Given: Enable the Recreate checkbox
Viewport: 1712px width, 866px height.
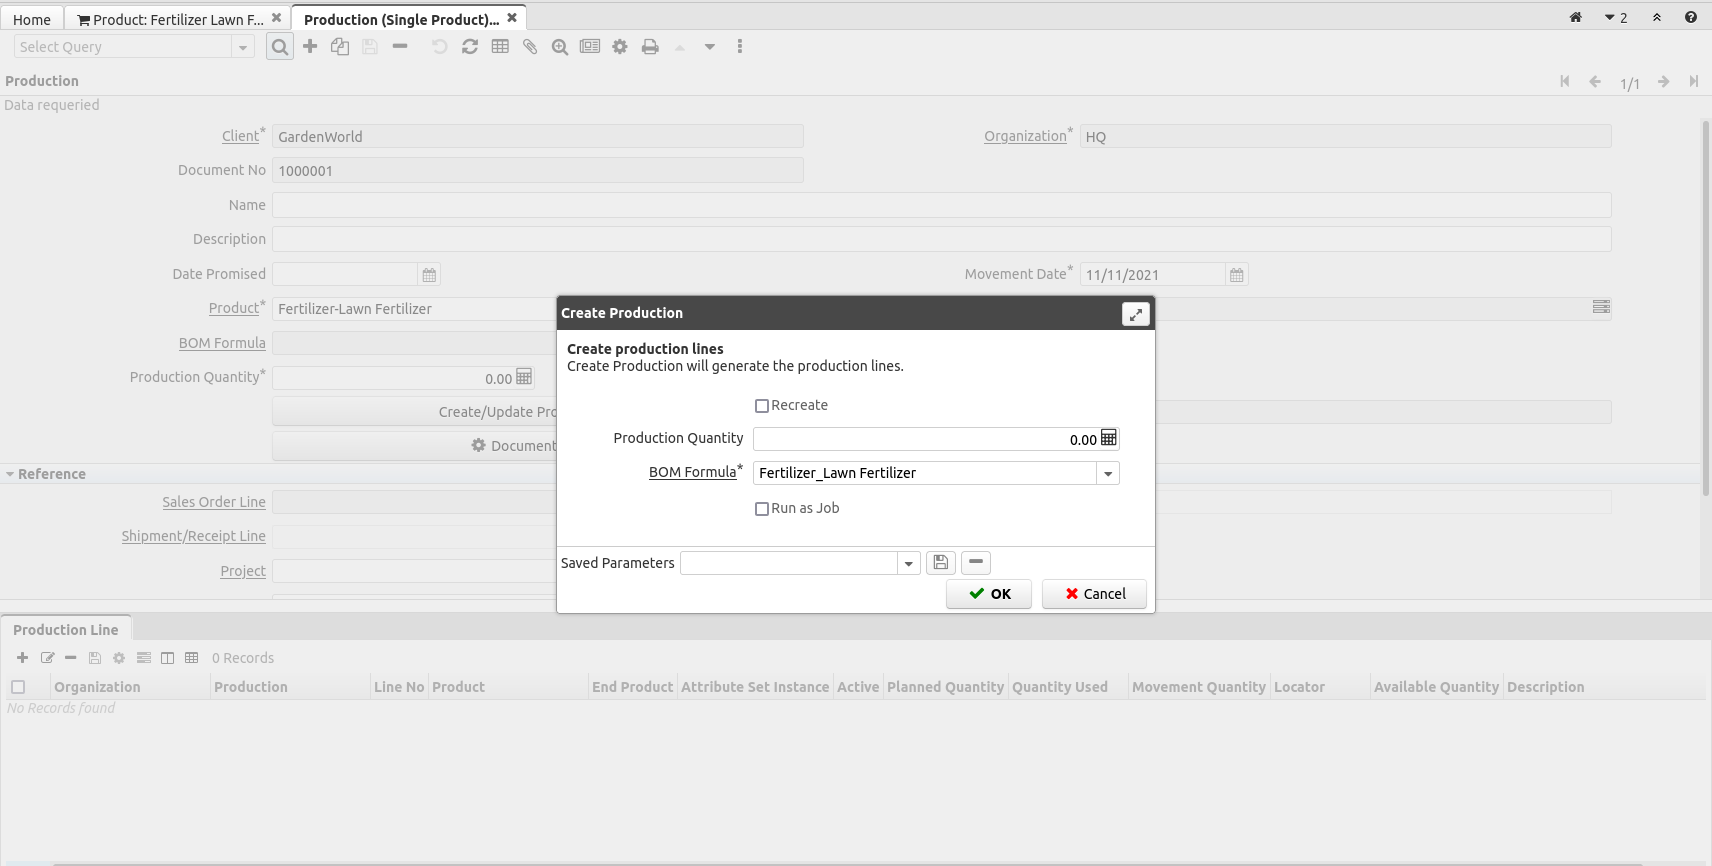Looking at the screenshot, I should (762, 406).
